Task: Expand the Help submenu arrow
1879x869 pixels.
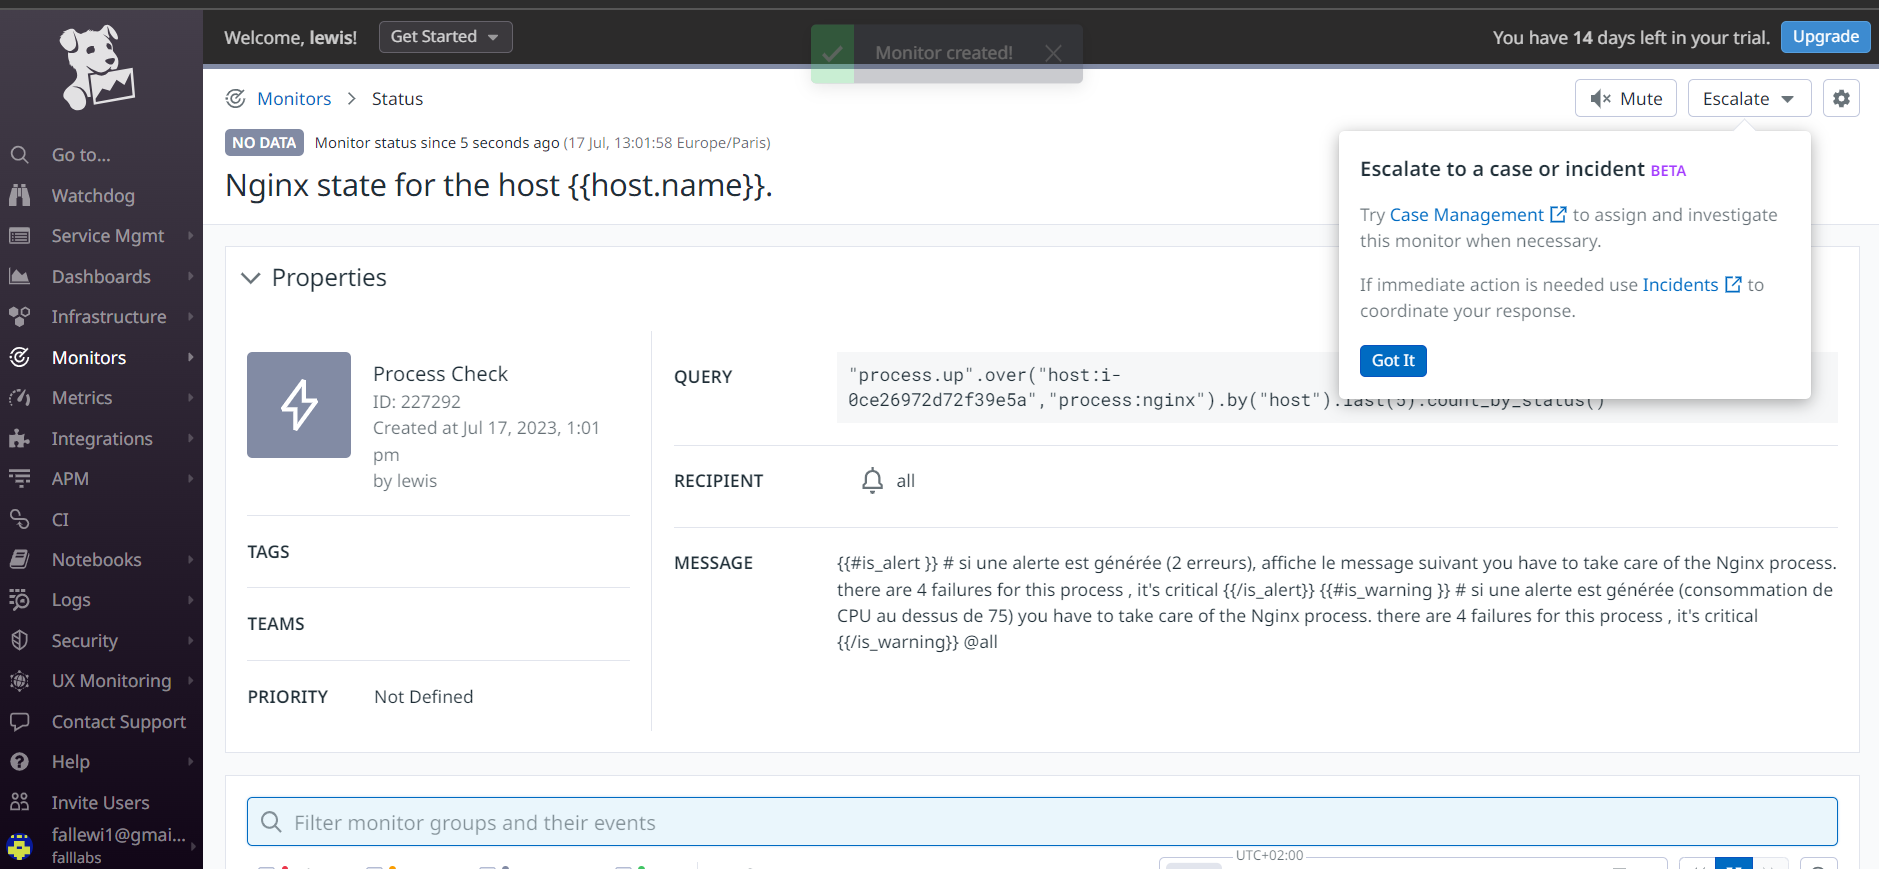Action: 190,762
